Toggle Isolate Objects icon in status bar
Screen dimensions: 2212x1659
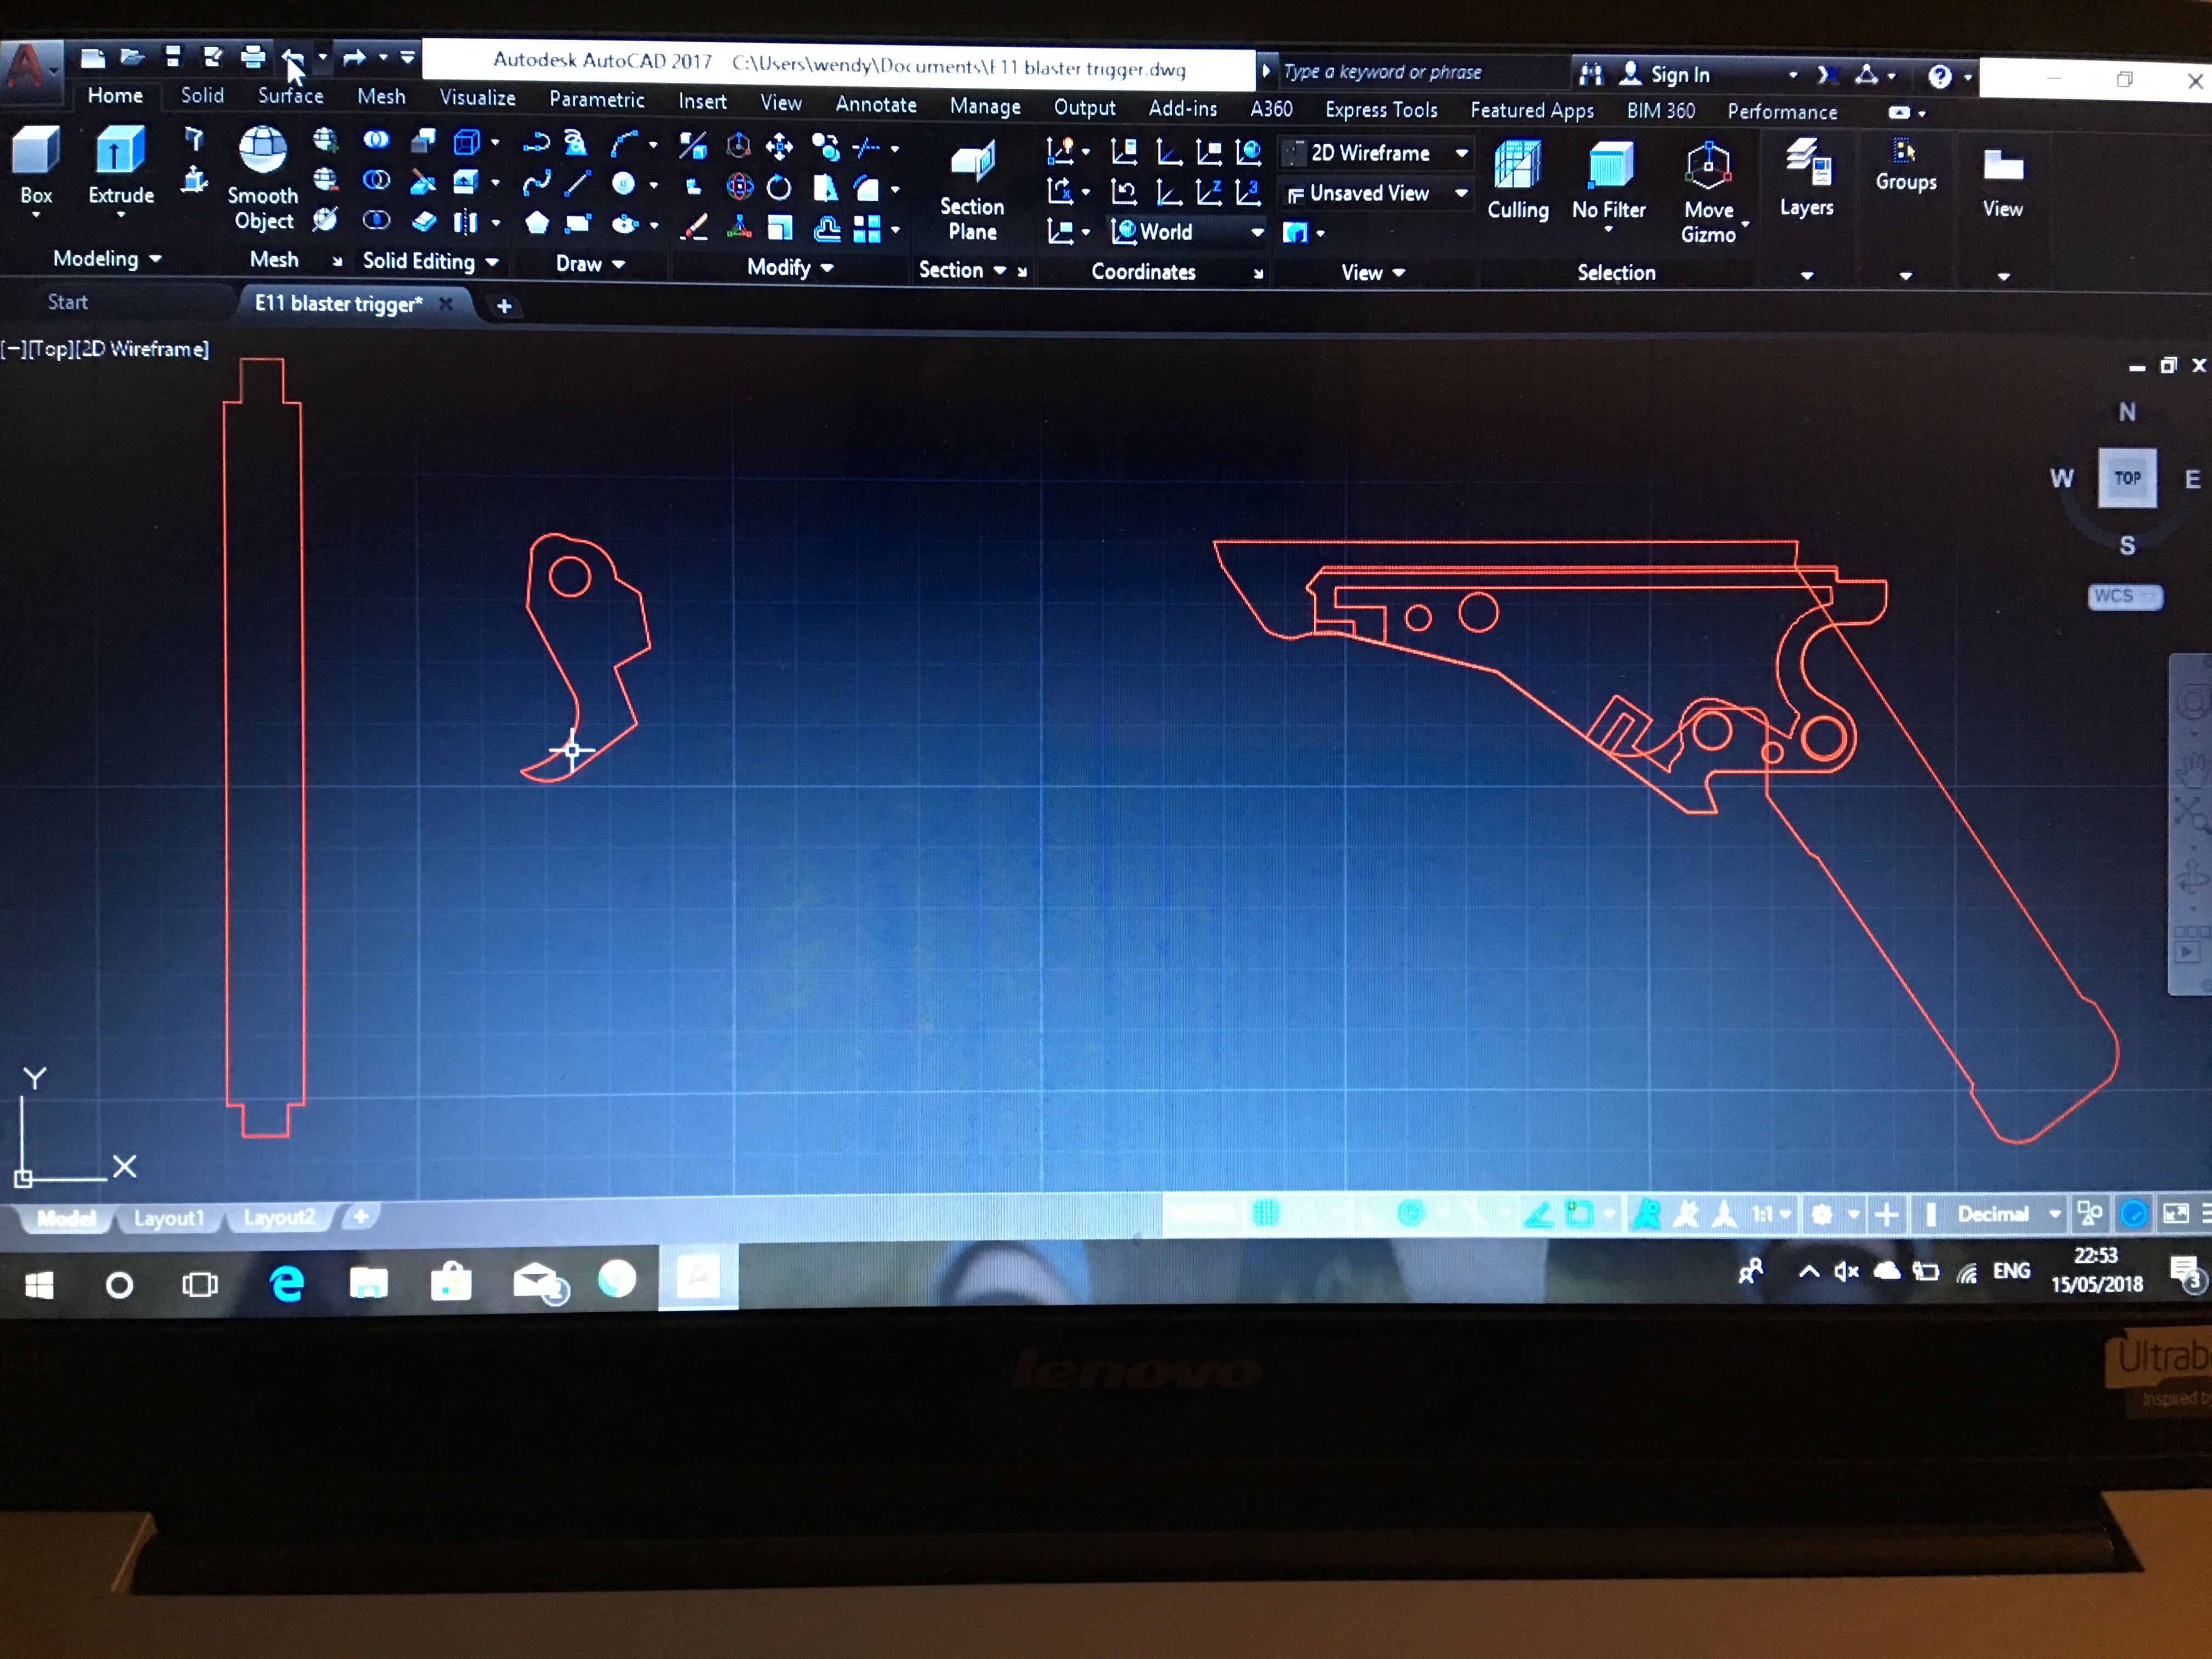click(2090, 1214)
